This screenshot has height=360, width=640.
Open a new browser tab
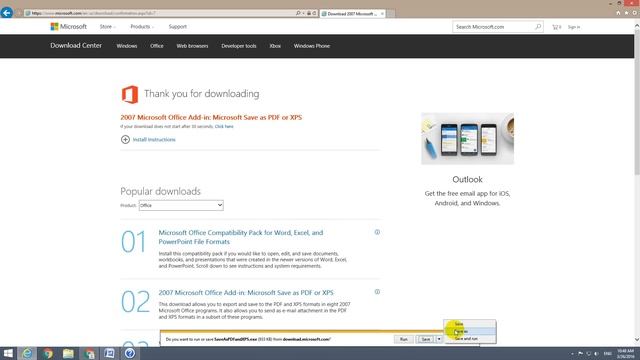(x=391, y=14)
